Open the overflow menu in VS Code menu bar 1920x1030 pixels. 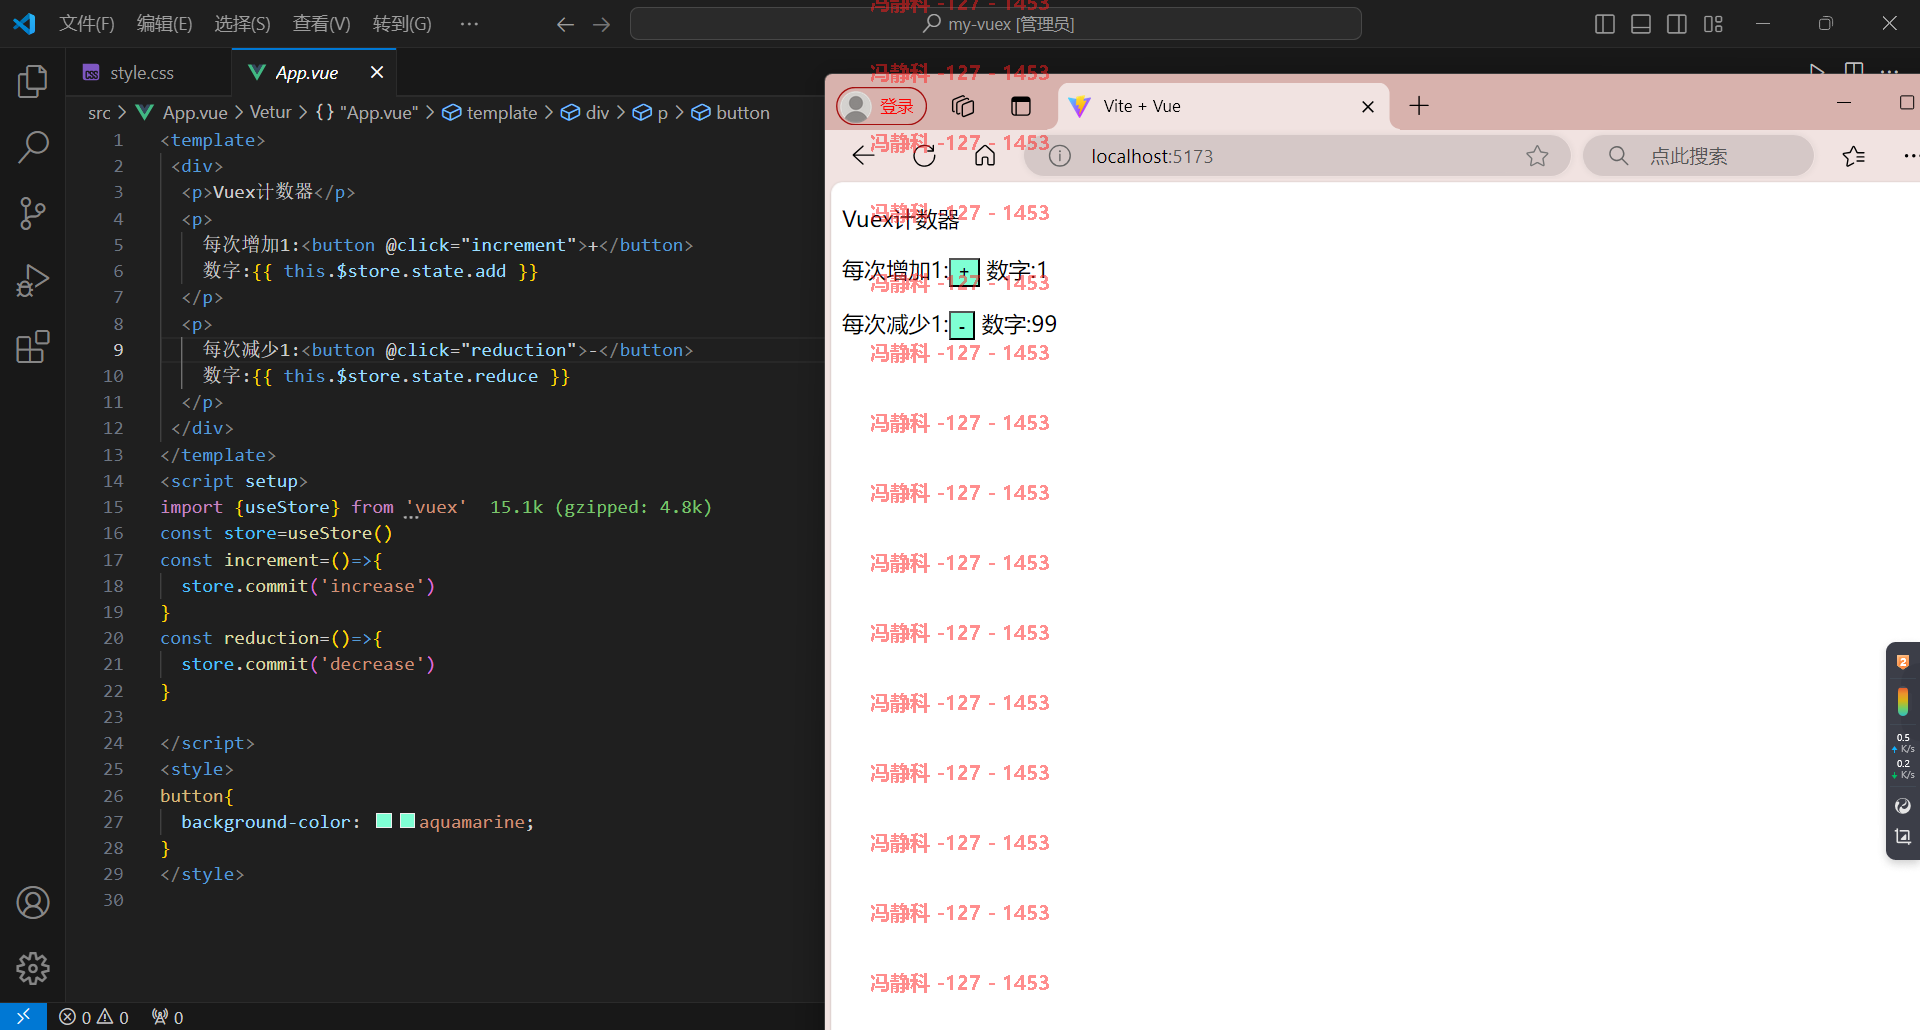[469, 24]
